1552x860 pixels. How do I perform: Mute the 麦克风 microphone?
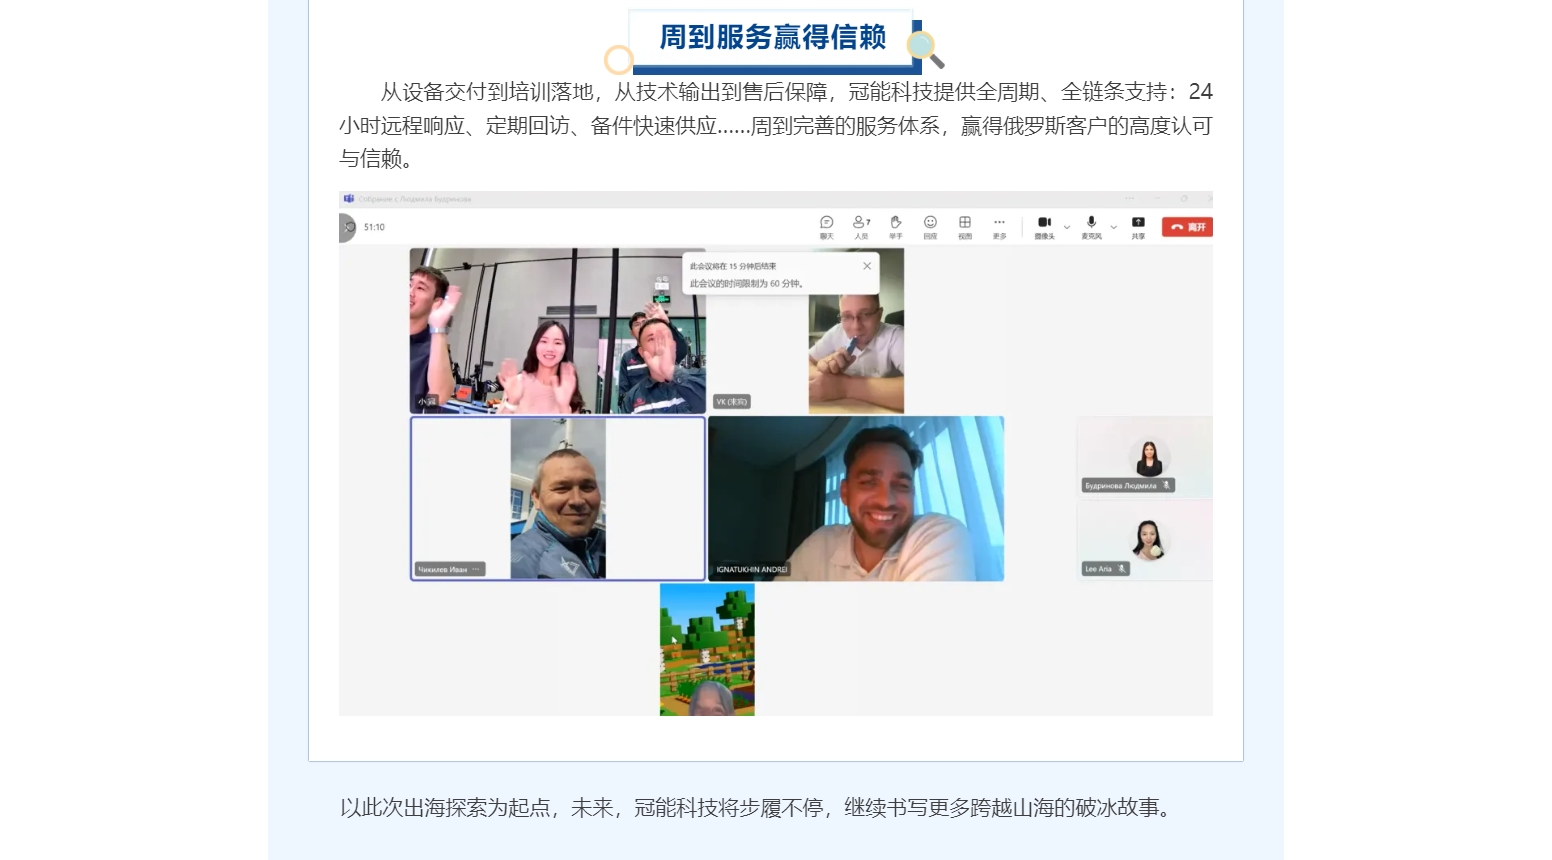point(1090,222)
